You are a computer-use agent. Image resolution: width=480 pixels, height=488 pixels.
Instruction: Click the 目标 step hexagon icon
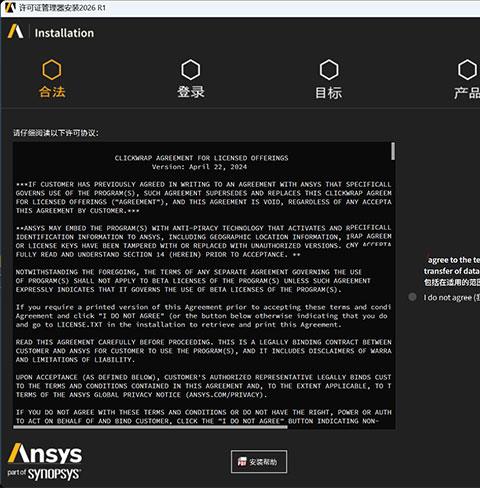pos(329,70)
